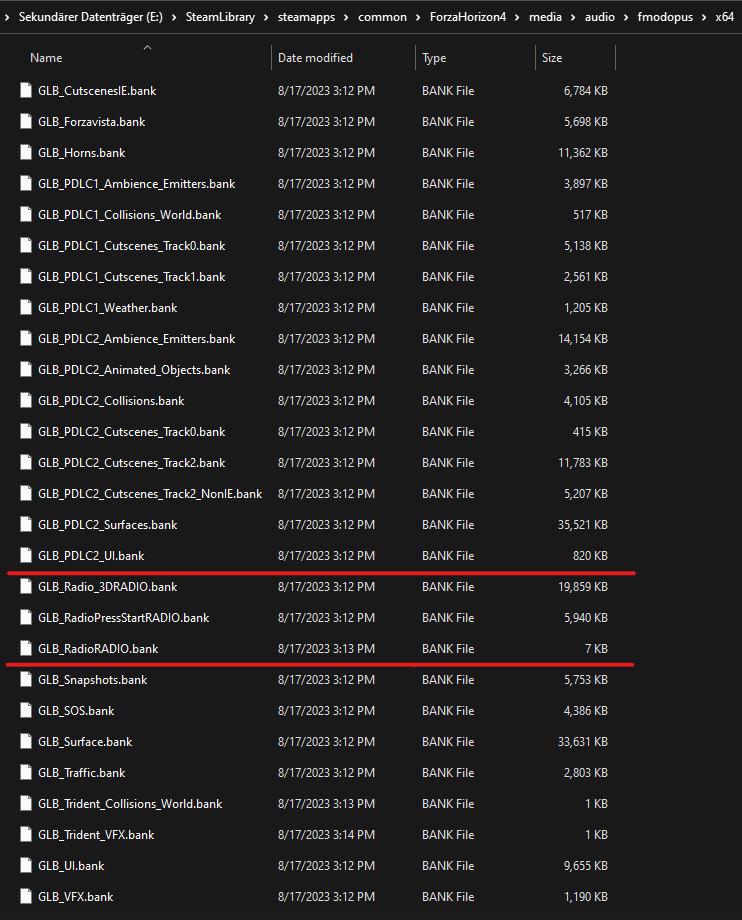Screen dimensions: 742x920
Task: Sort files by the Name column
Action: click(x=46, y=58)
